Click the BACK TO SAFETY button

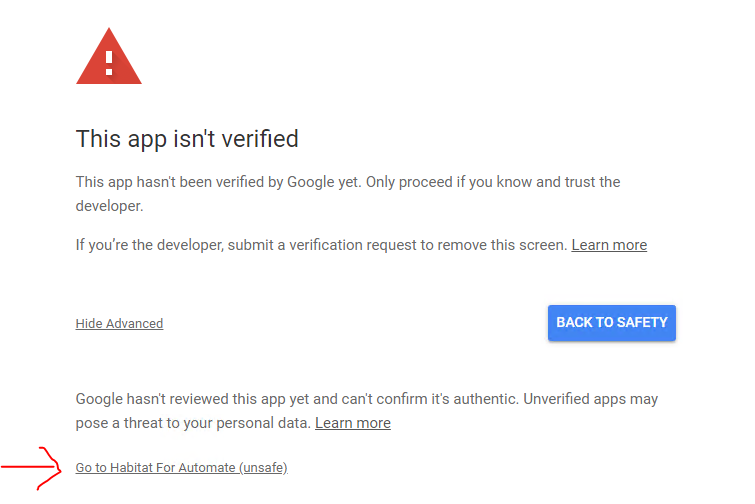click(x=612, y=323)
